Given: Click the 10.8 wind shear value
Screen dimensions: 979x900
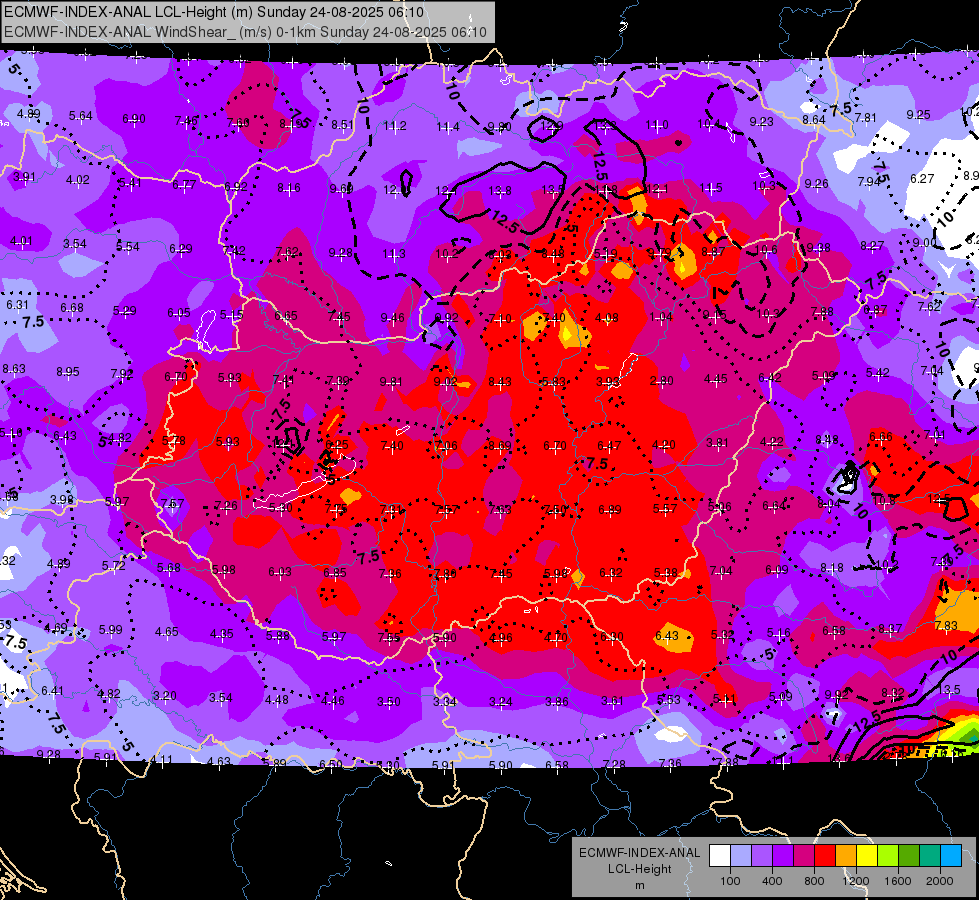Looking at the screenshot, I should [x=883, y=501].
